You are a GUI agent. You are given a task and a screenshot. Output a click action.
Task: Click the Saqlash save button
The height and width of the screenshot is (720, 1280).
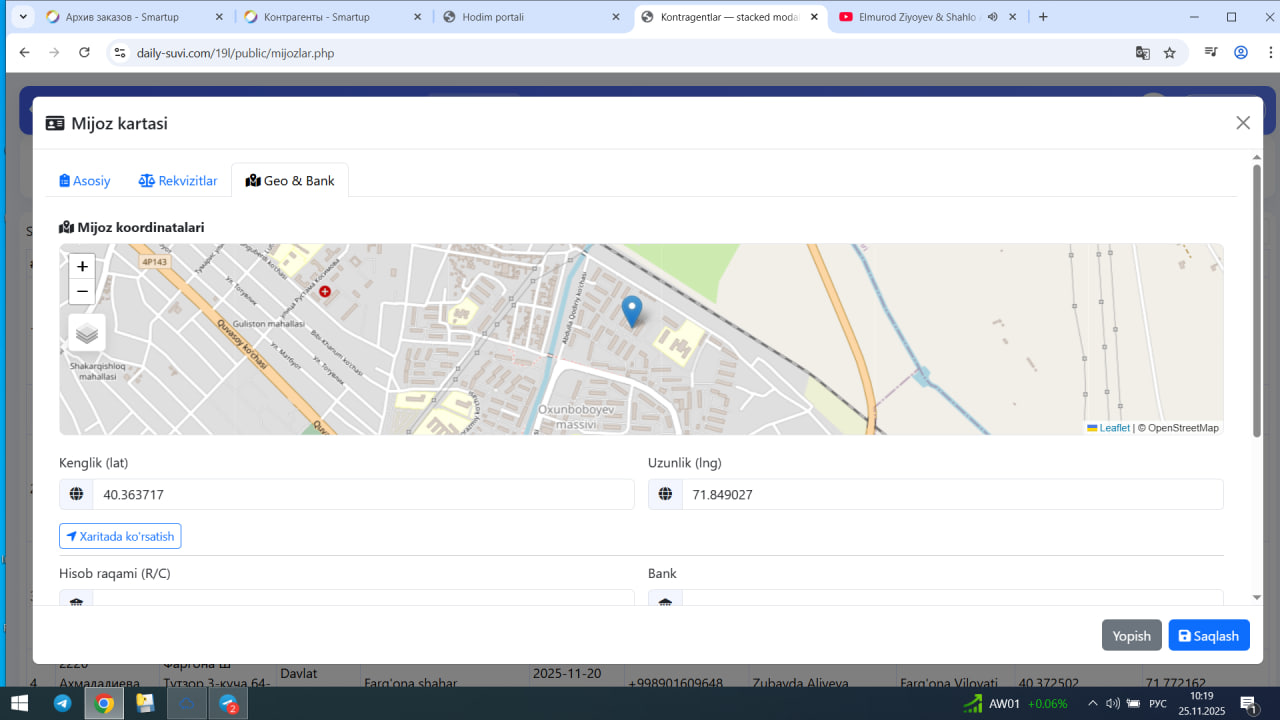point(1208,636)
